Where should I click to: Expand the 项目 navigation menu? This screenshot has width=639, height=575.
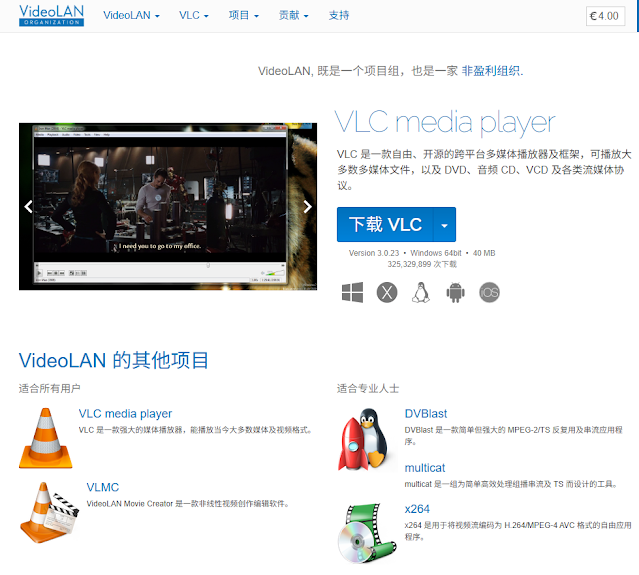pos(243,15)
